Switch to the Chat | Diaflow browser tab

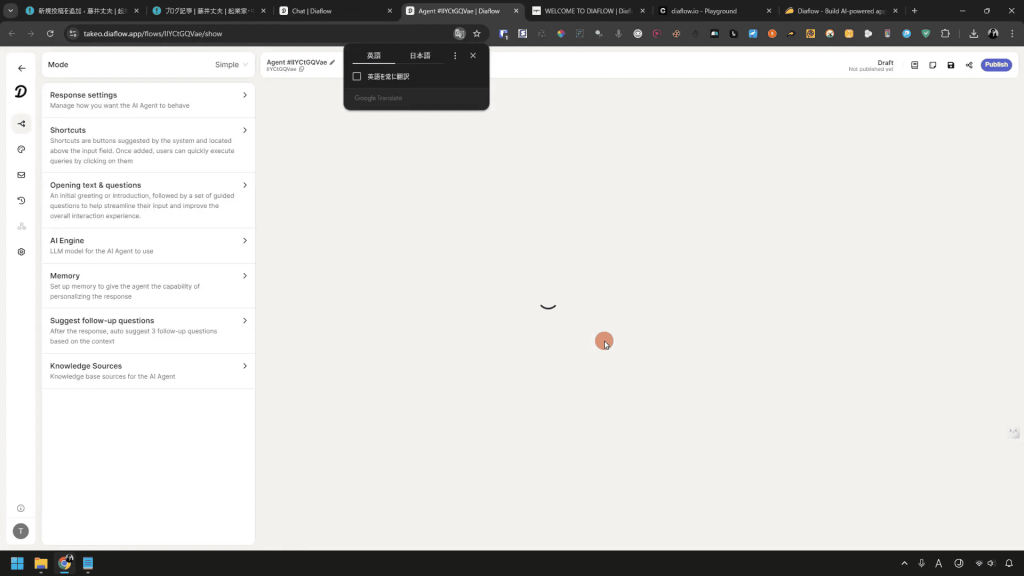click(336, 10)
